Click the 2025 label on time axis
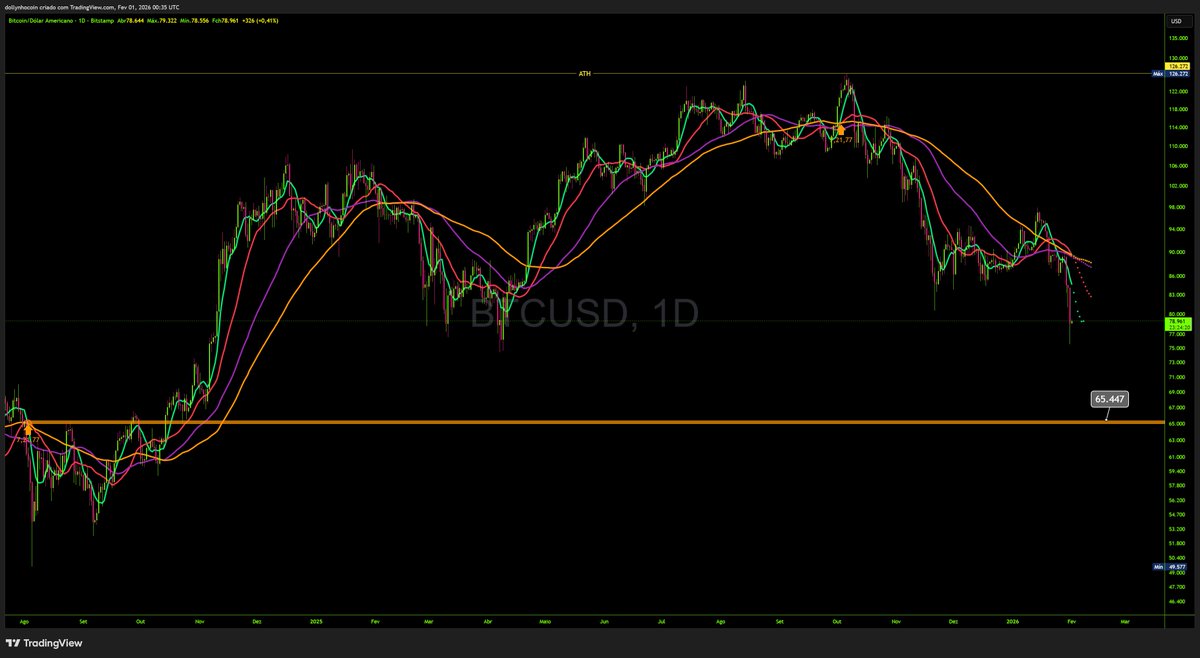 (x=315, y=620)
